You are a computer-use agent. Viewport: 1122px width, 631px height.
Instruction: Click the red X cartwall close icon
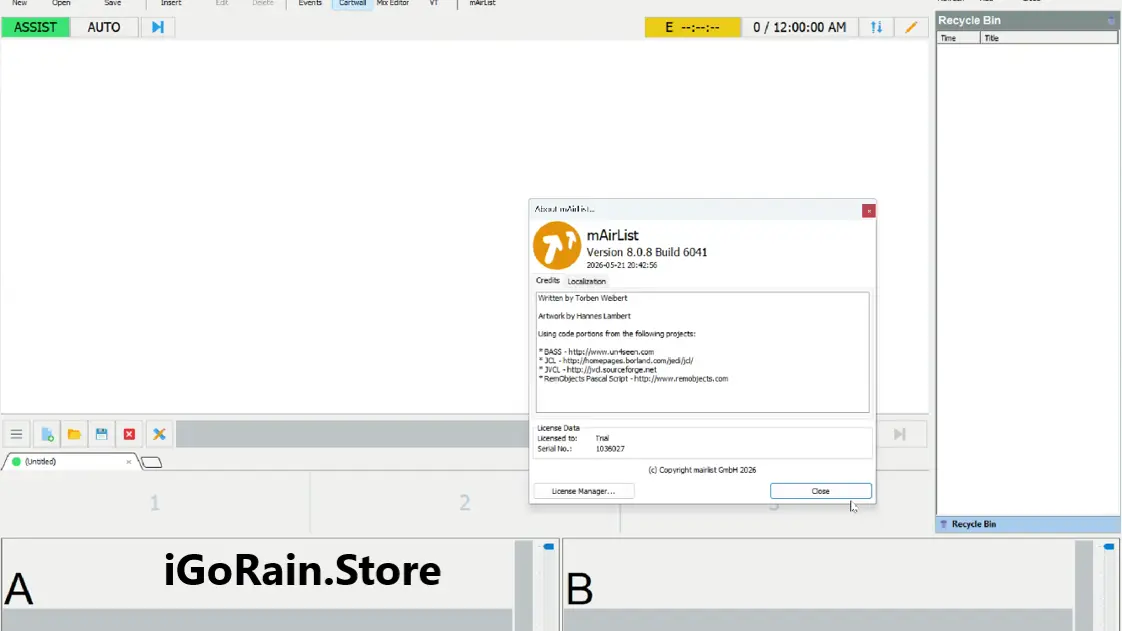pyautogui.click(x=130, y=434)
